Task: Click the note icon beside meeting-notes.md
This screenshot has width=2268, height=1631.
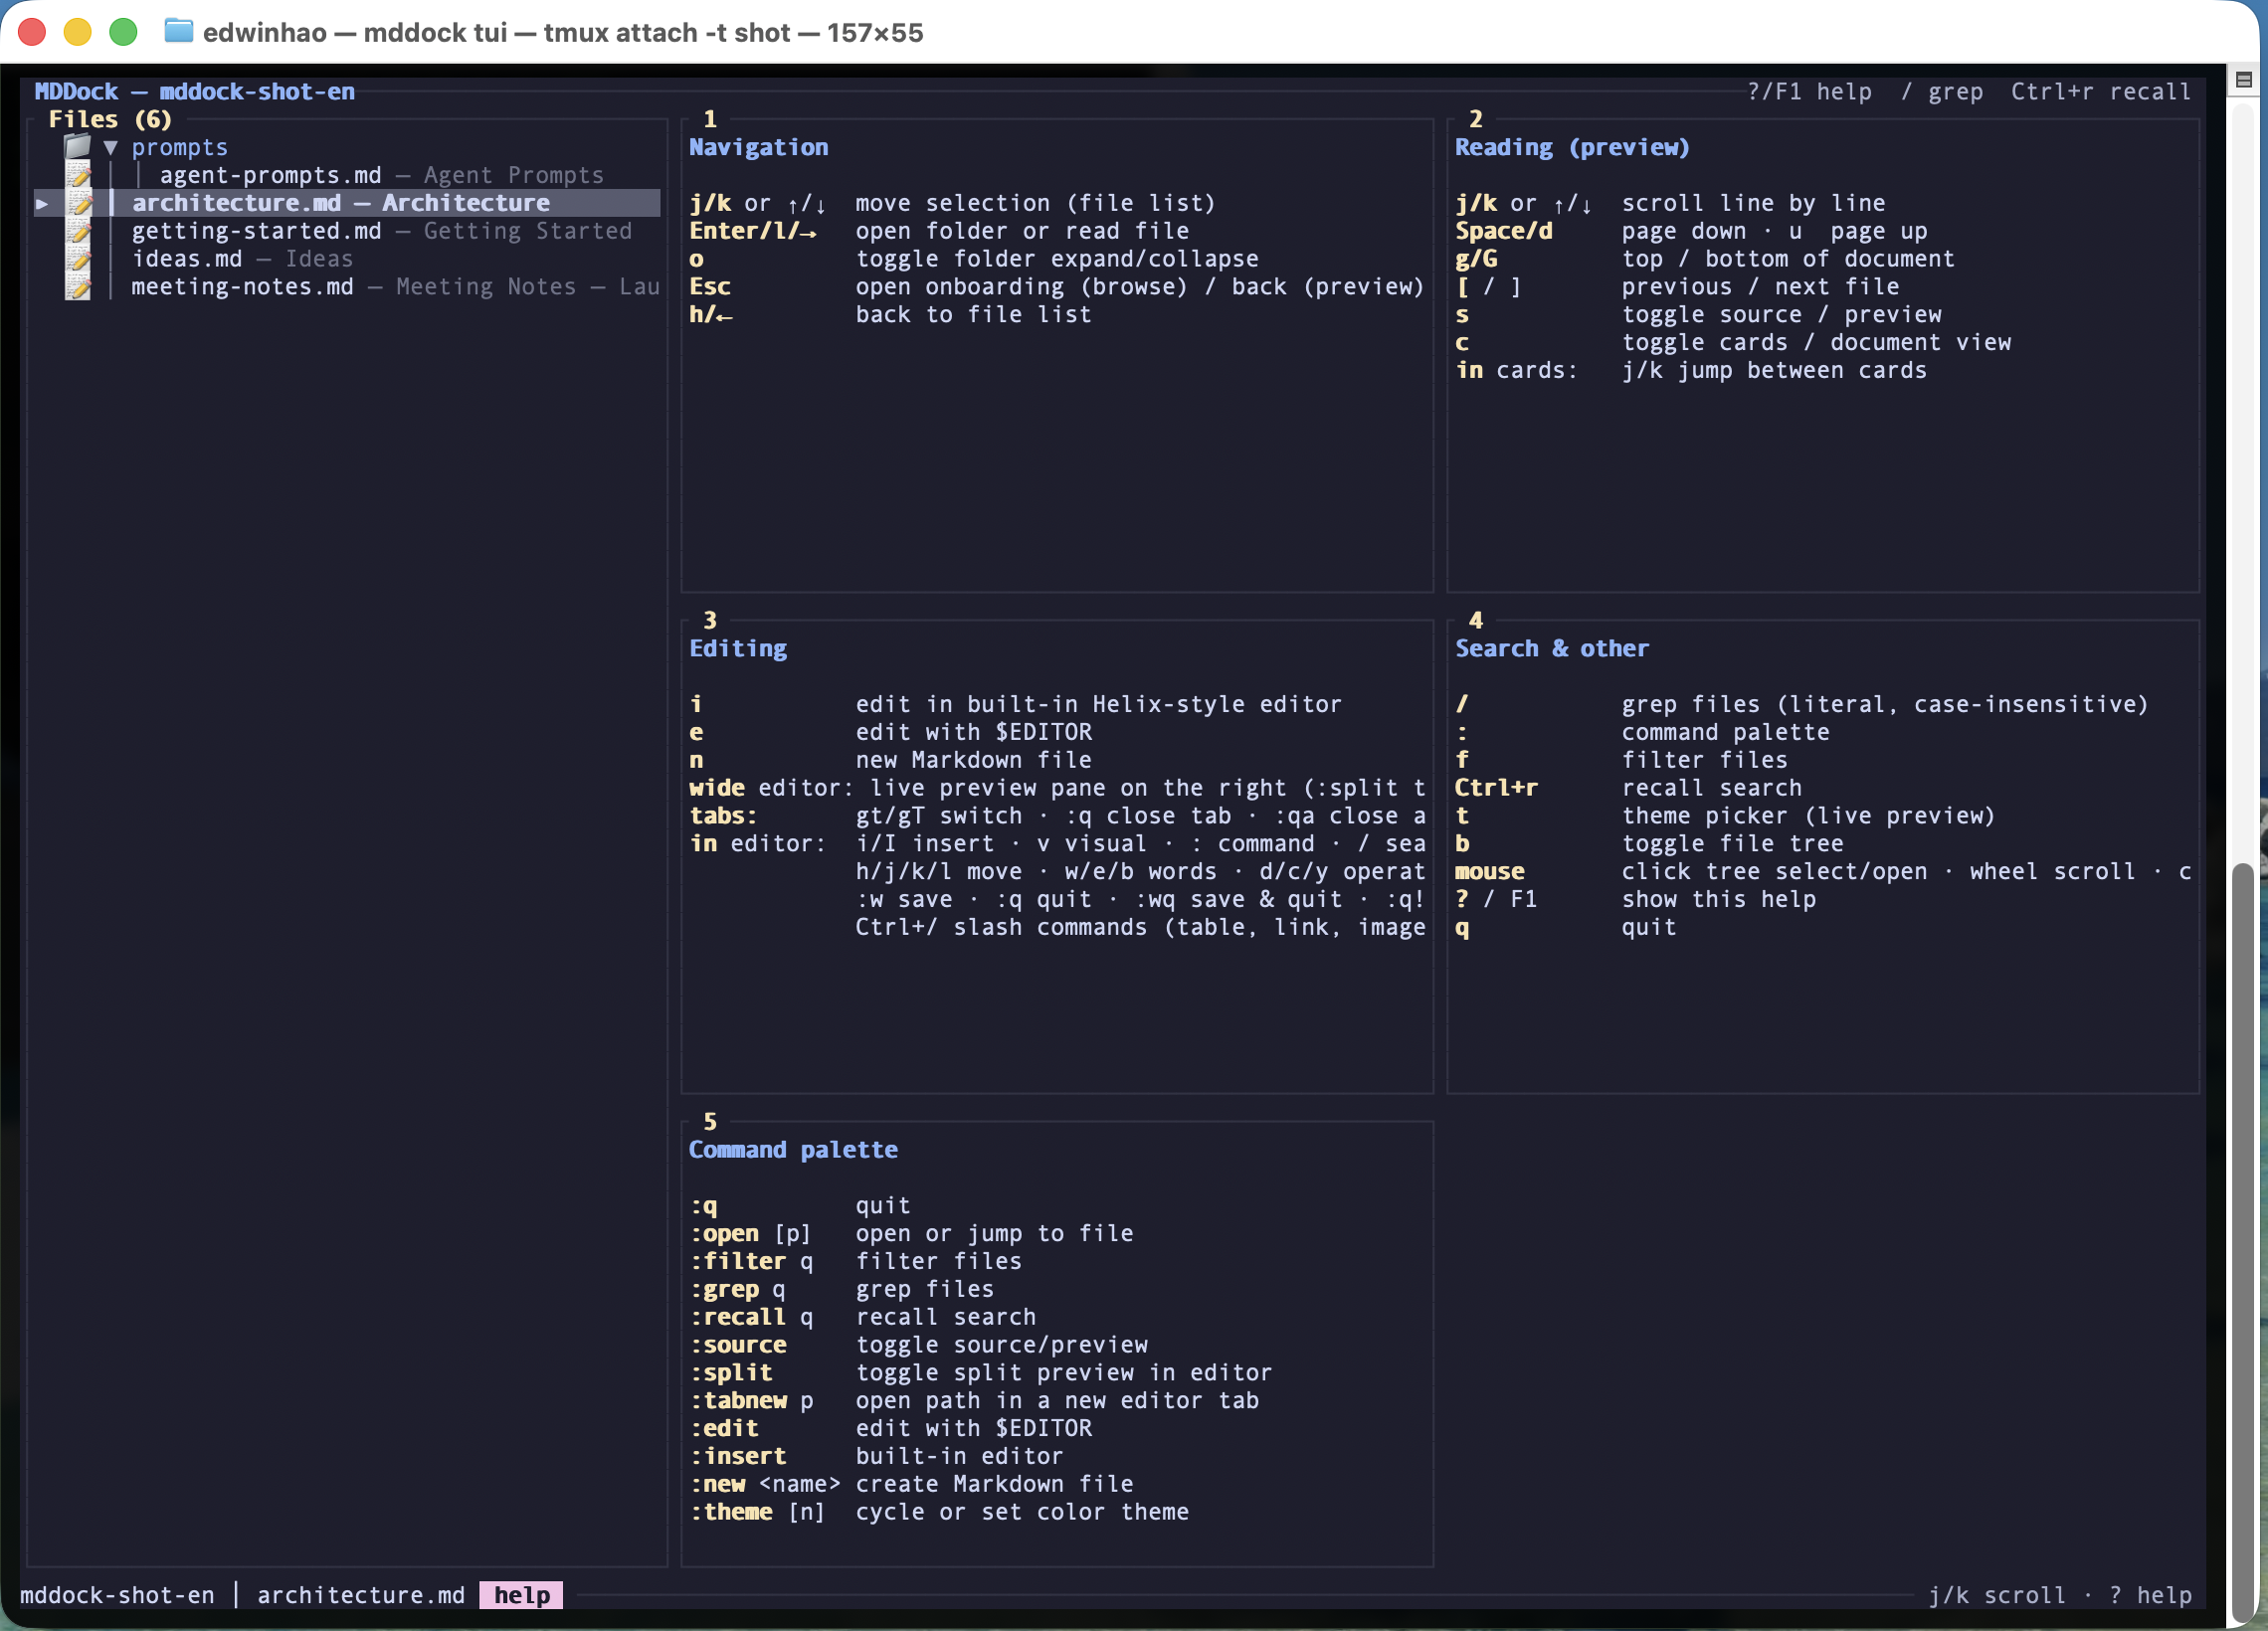Action: (78, 288)
